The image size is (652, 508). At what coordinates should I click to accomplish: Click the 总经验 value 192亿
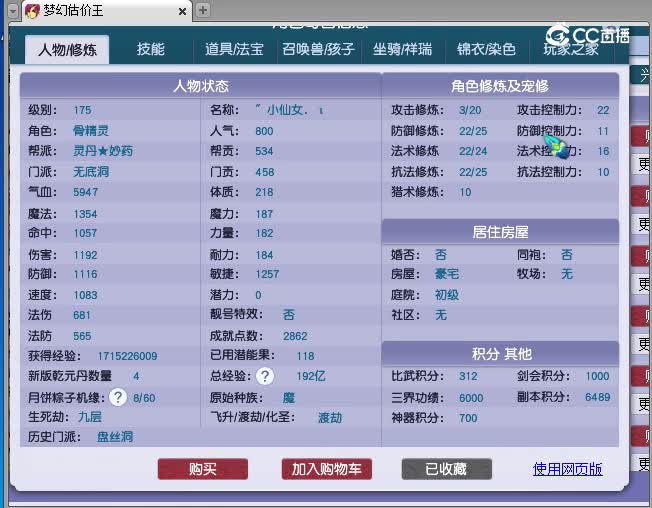[x=311, y=376]
